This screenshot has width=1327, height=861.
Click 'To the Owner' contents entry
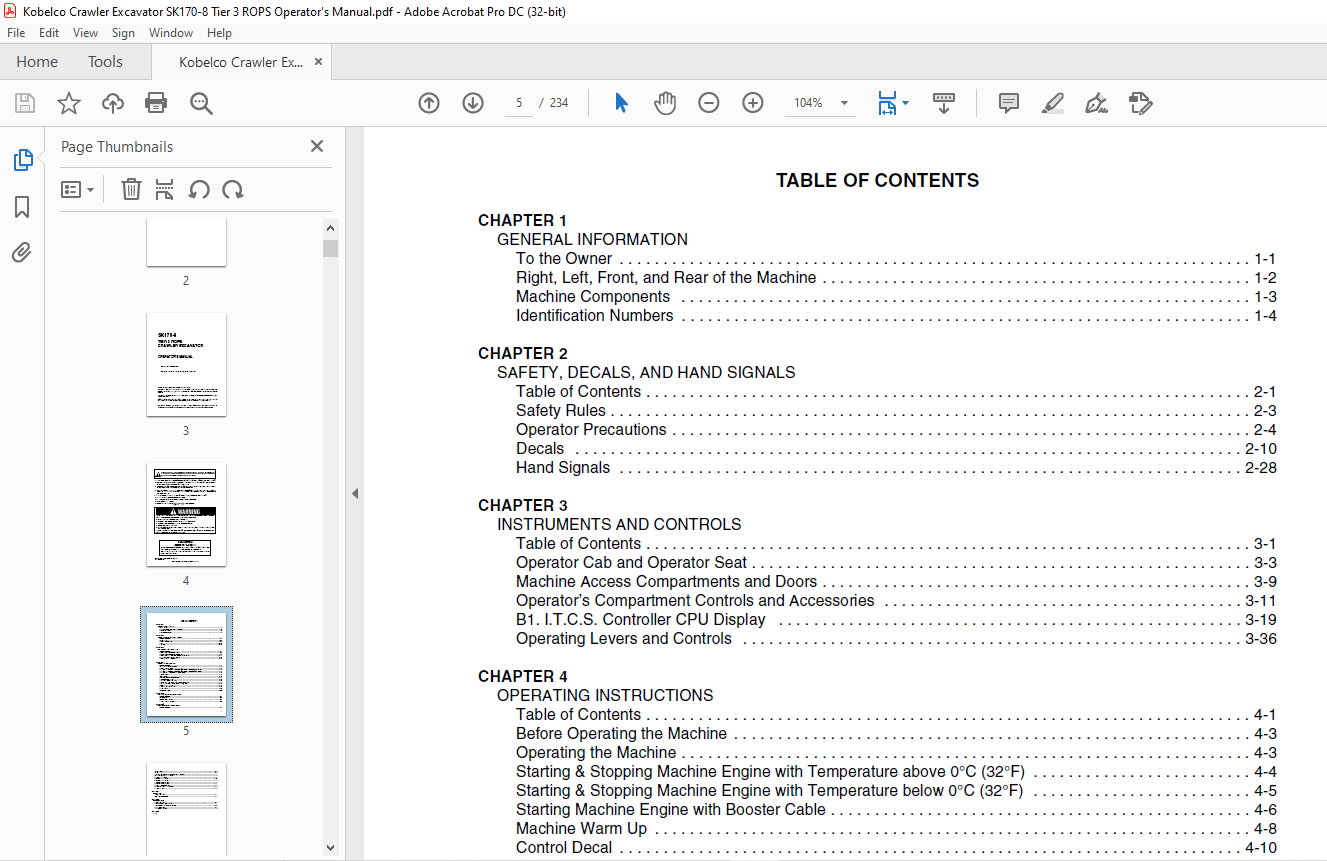(x=564, y=259)
